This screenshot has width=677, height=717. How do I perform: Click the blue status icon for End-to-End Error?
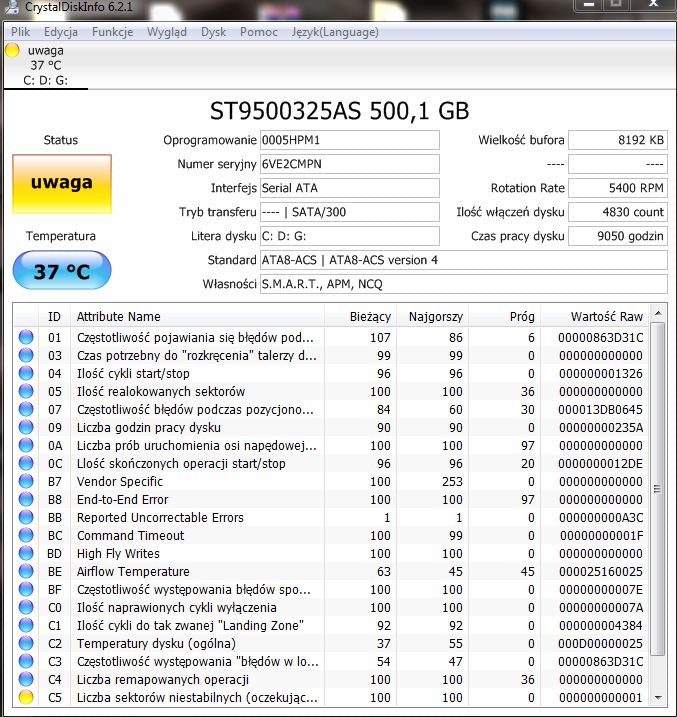pos(26,499)
